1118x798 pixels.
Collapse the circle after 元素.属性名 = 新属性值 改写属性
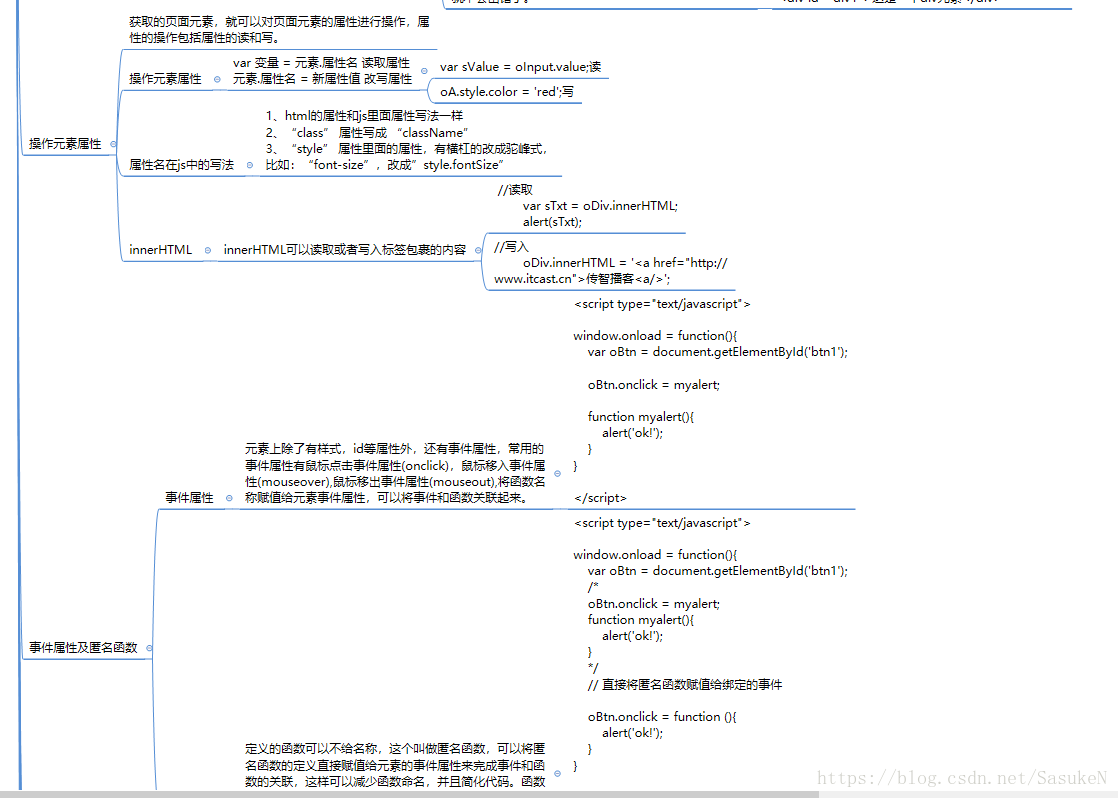(424, 71)
